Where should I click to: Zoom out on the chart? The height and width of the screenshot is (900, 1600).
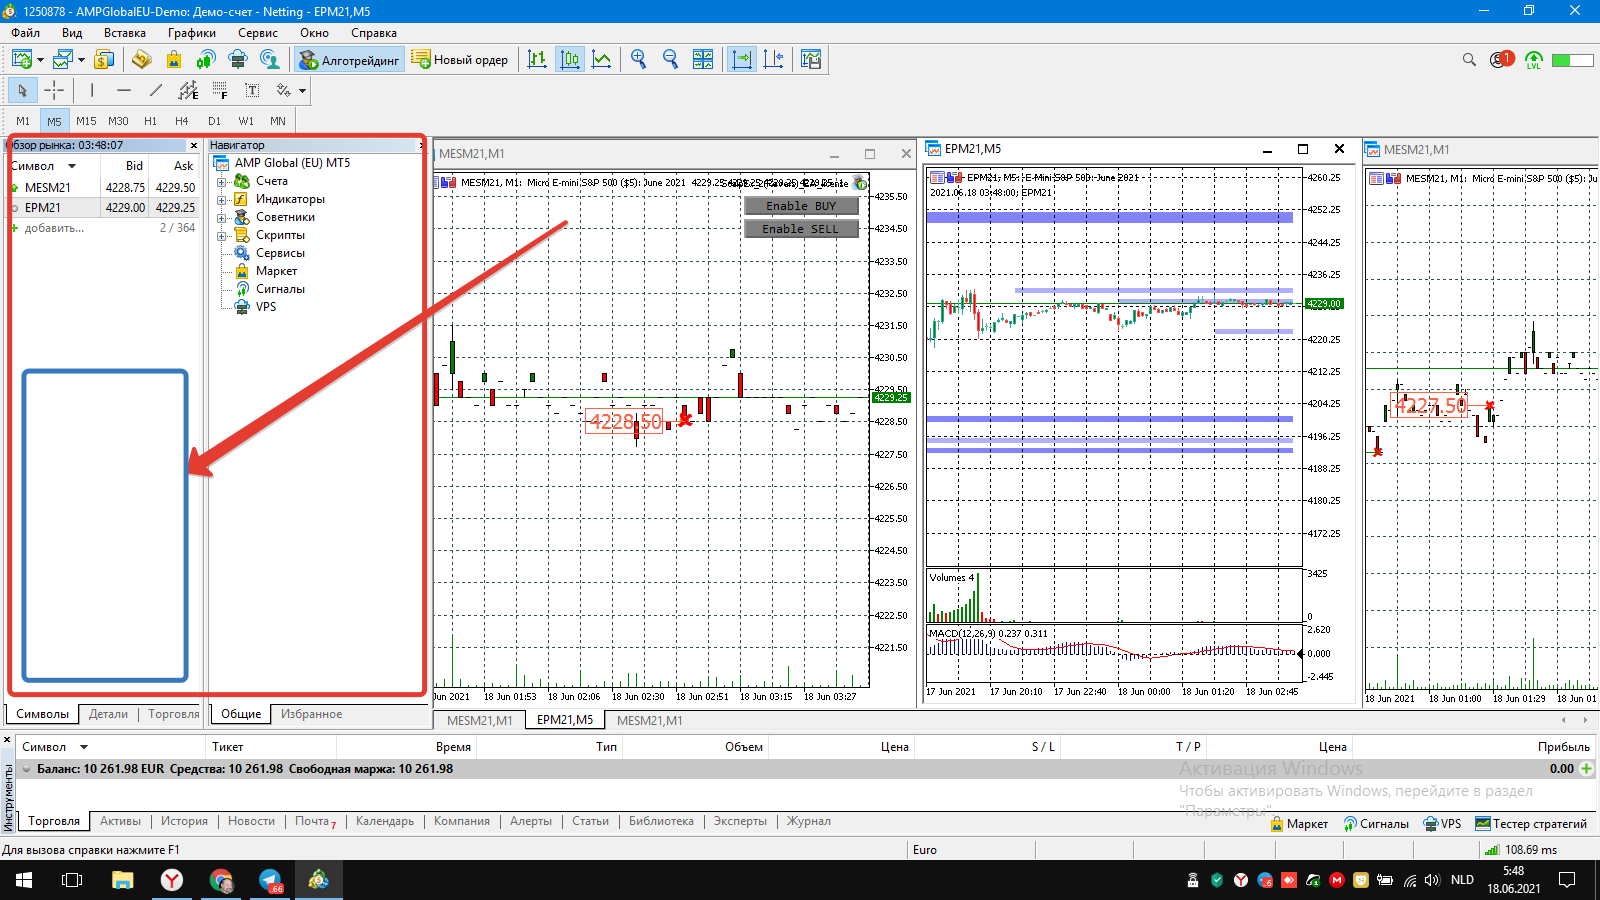coord(671,60)
